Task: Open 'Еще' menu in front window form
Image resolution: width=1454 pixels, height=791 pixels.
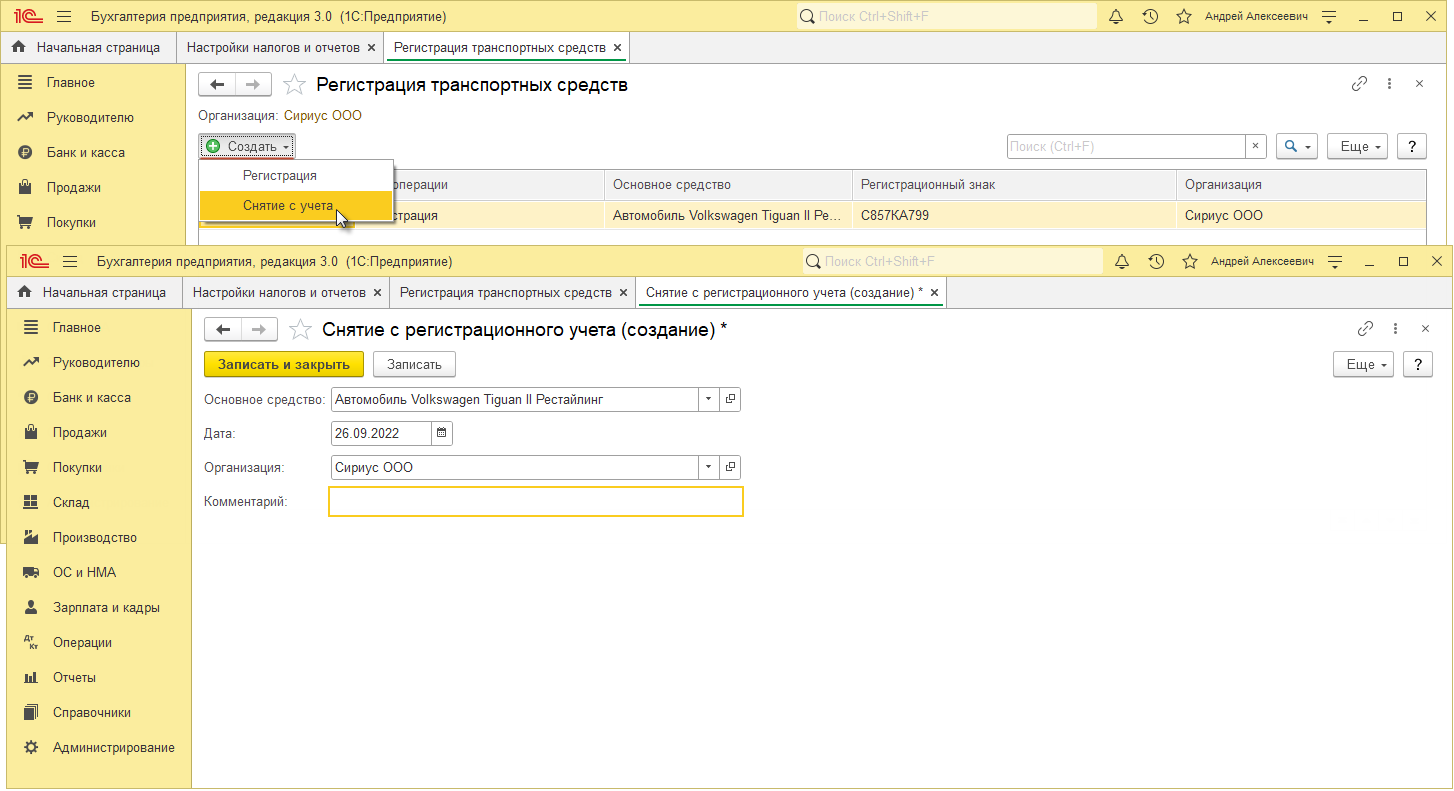Action: [1364, 364]
